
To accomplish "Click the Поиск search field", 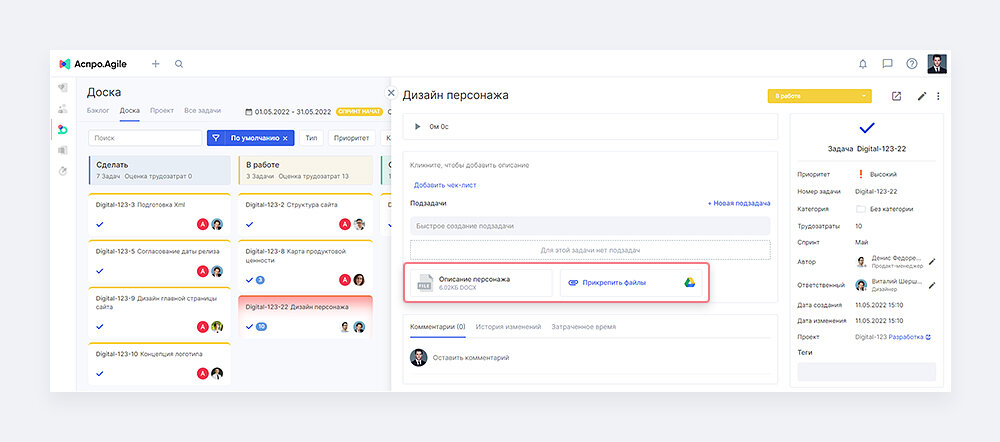I will [x=145, y=138].
